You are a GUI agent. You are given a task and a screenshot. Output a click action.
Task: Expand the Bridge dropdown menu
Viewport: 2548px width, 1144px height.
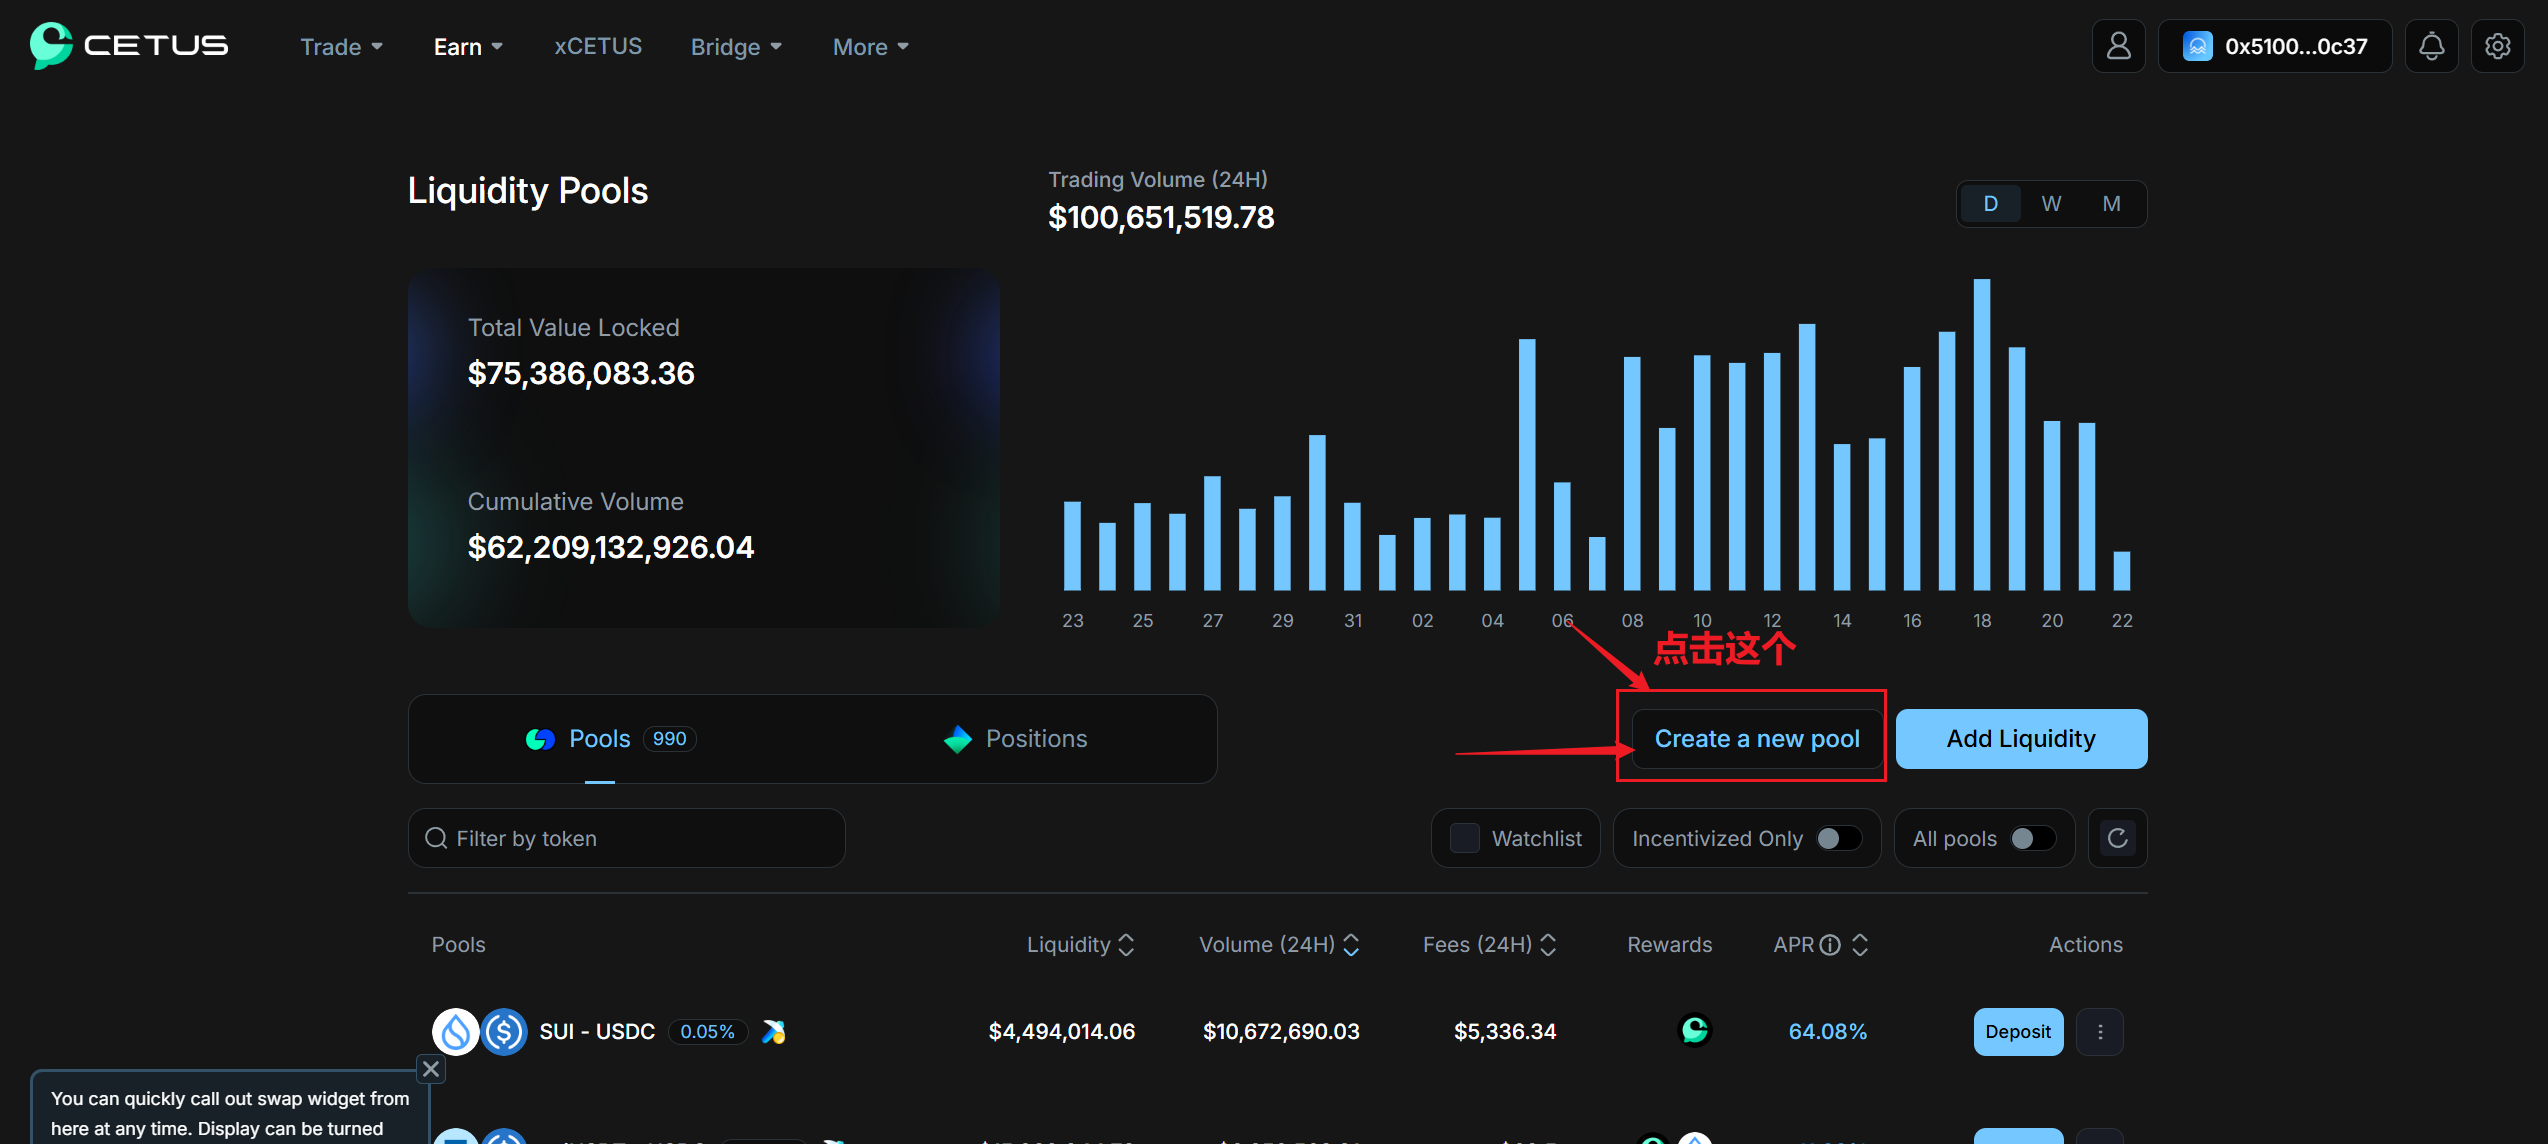click(x=736, y=47)
